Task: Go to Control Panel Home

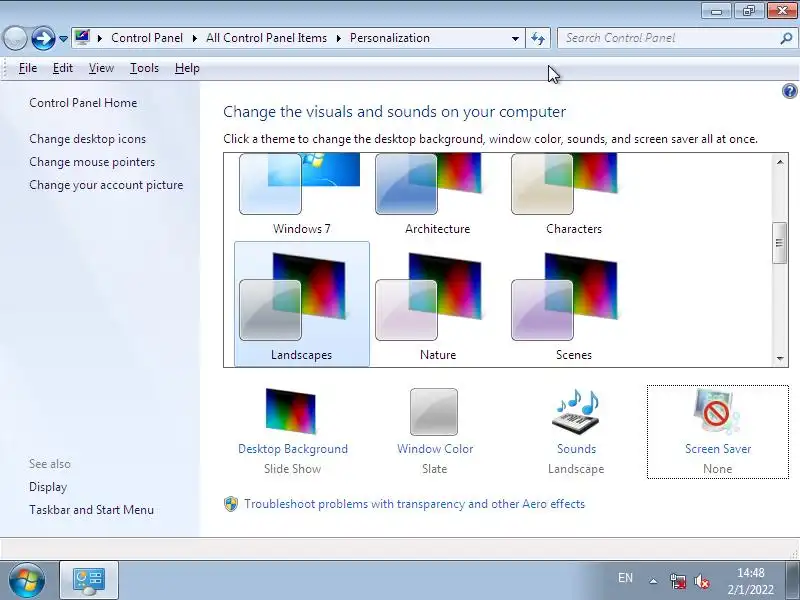Action: pyautogui.click(x=83, y=103)
